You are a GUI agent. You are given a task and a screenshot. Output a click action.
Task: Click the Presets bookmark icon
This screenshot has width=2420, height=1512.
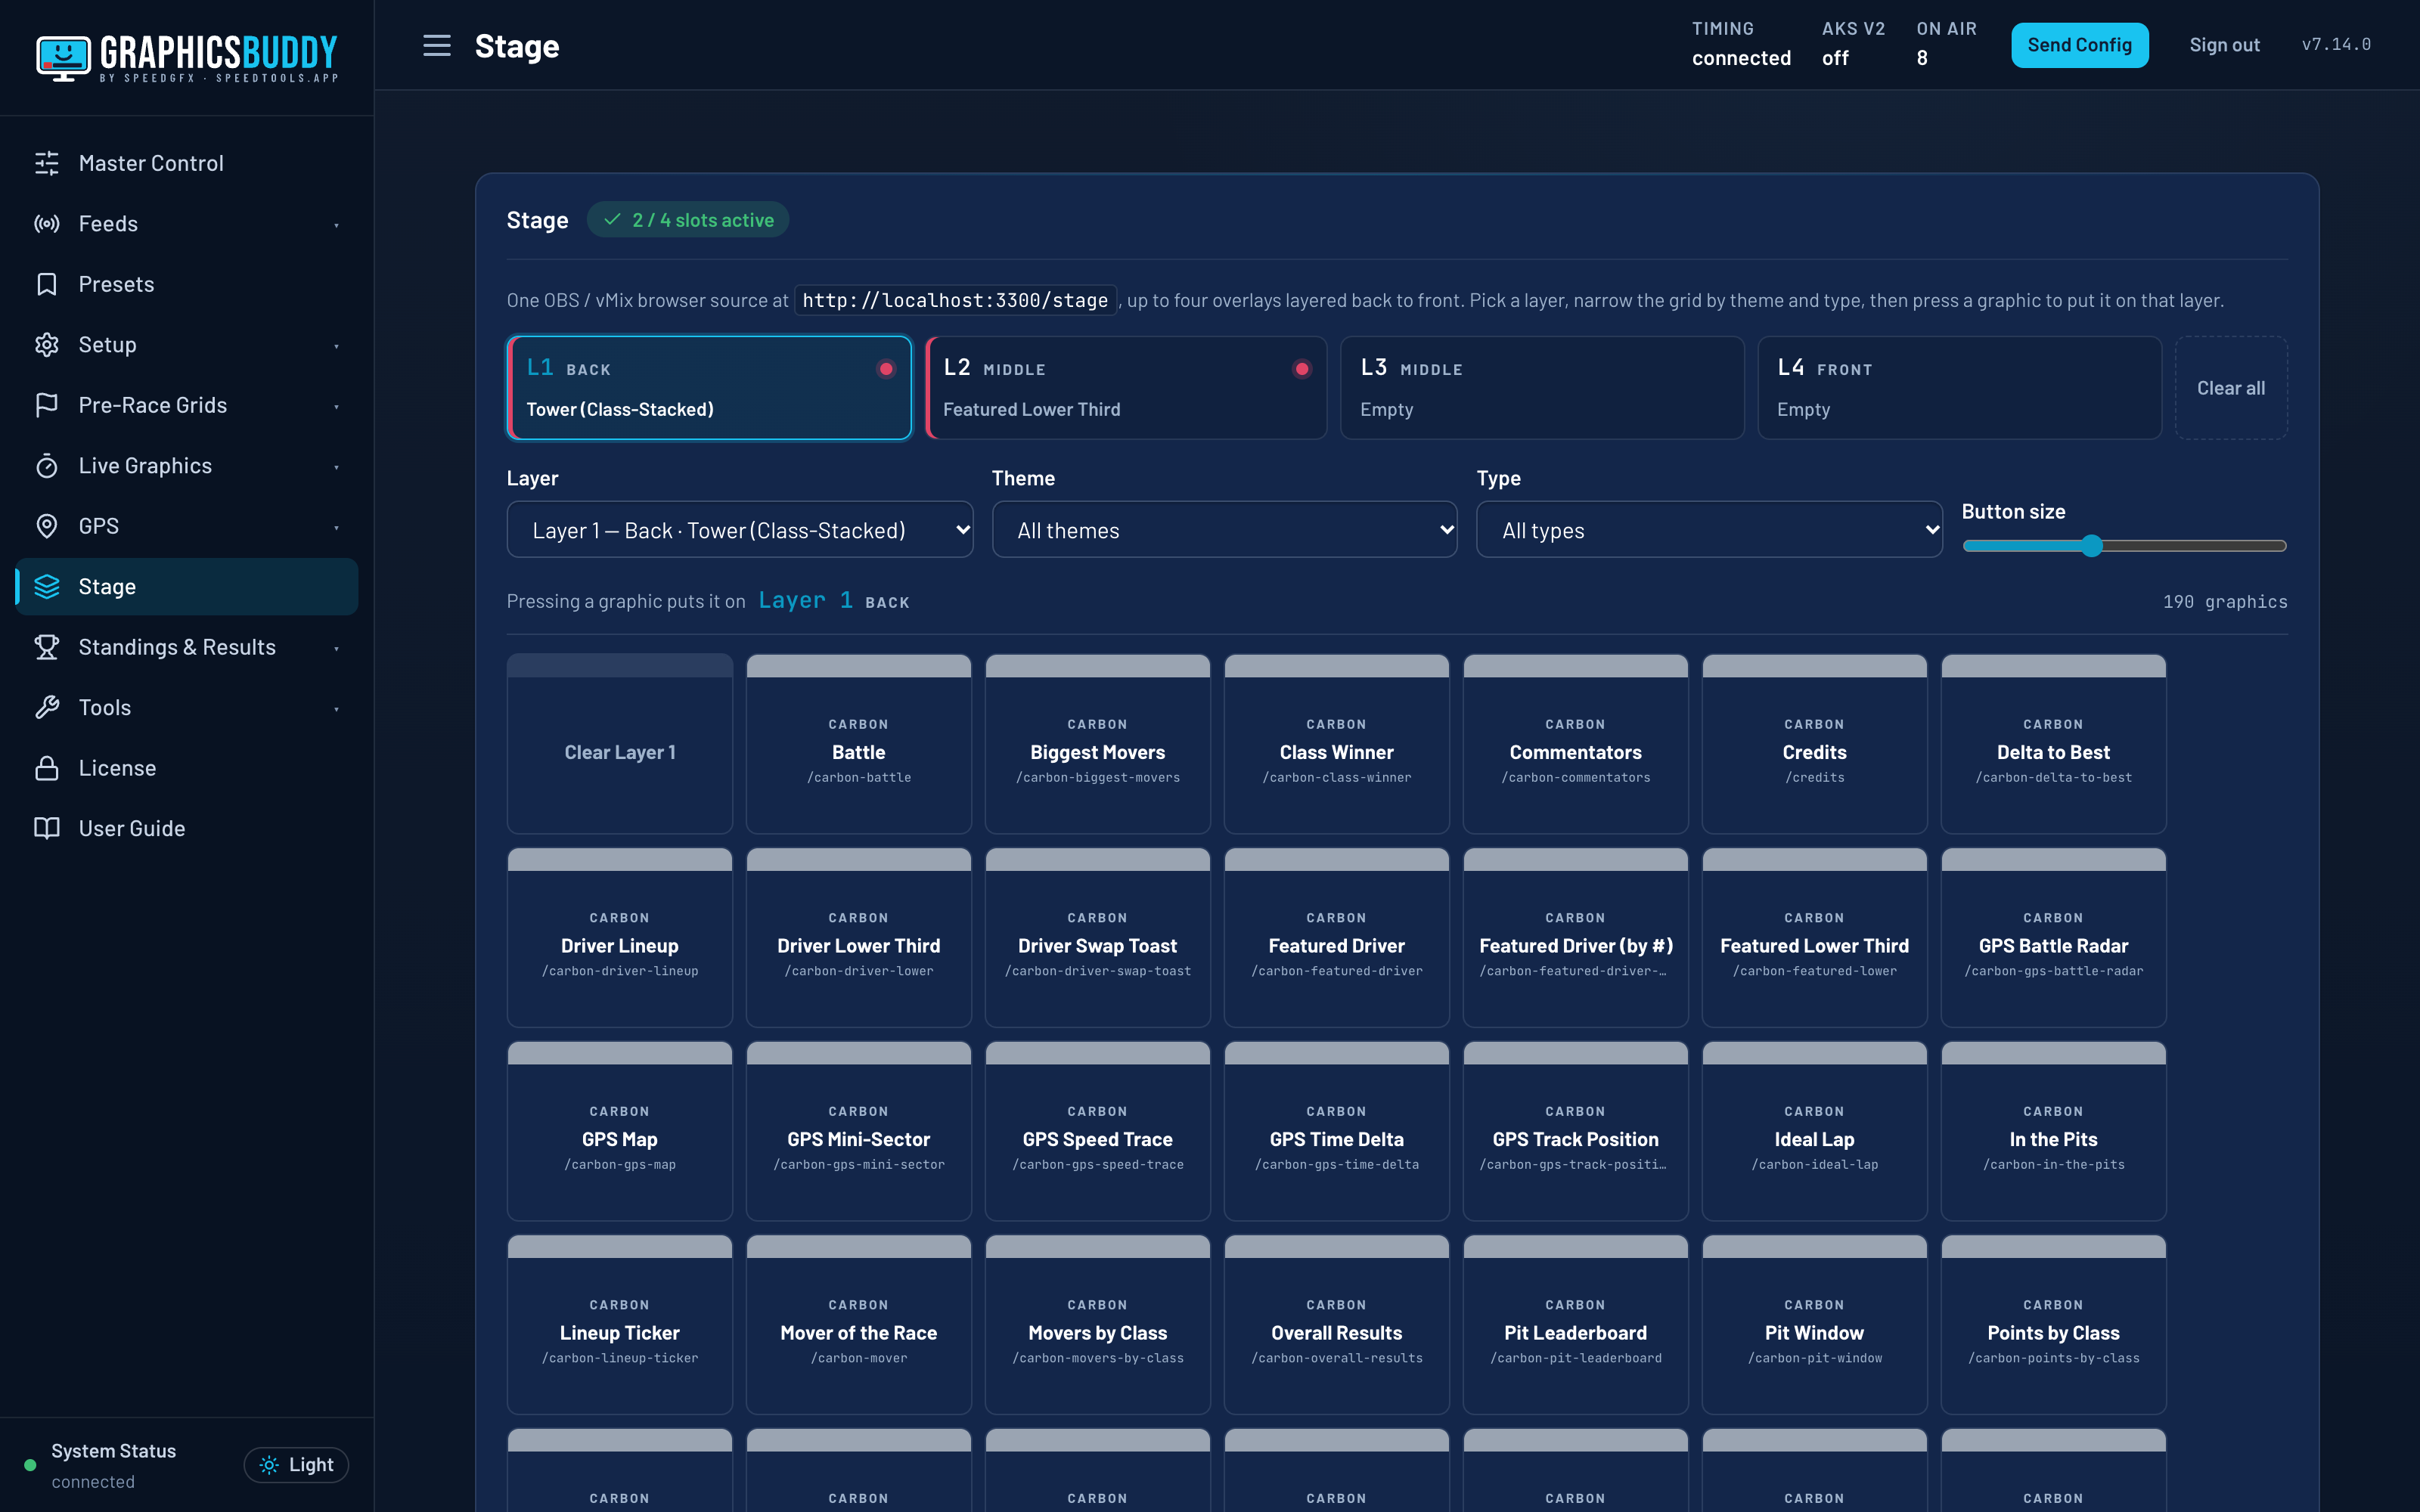[47, 284]
